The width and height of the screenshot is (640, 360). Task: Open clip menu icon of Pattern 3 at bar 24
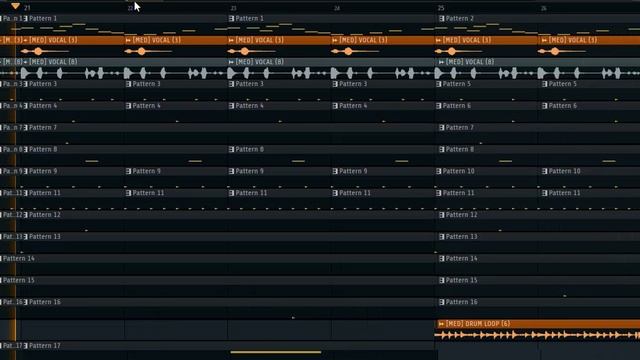coord(335,84)
